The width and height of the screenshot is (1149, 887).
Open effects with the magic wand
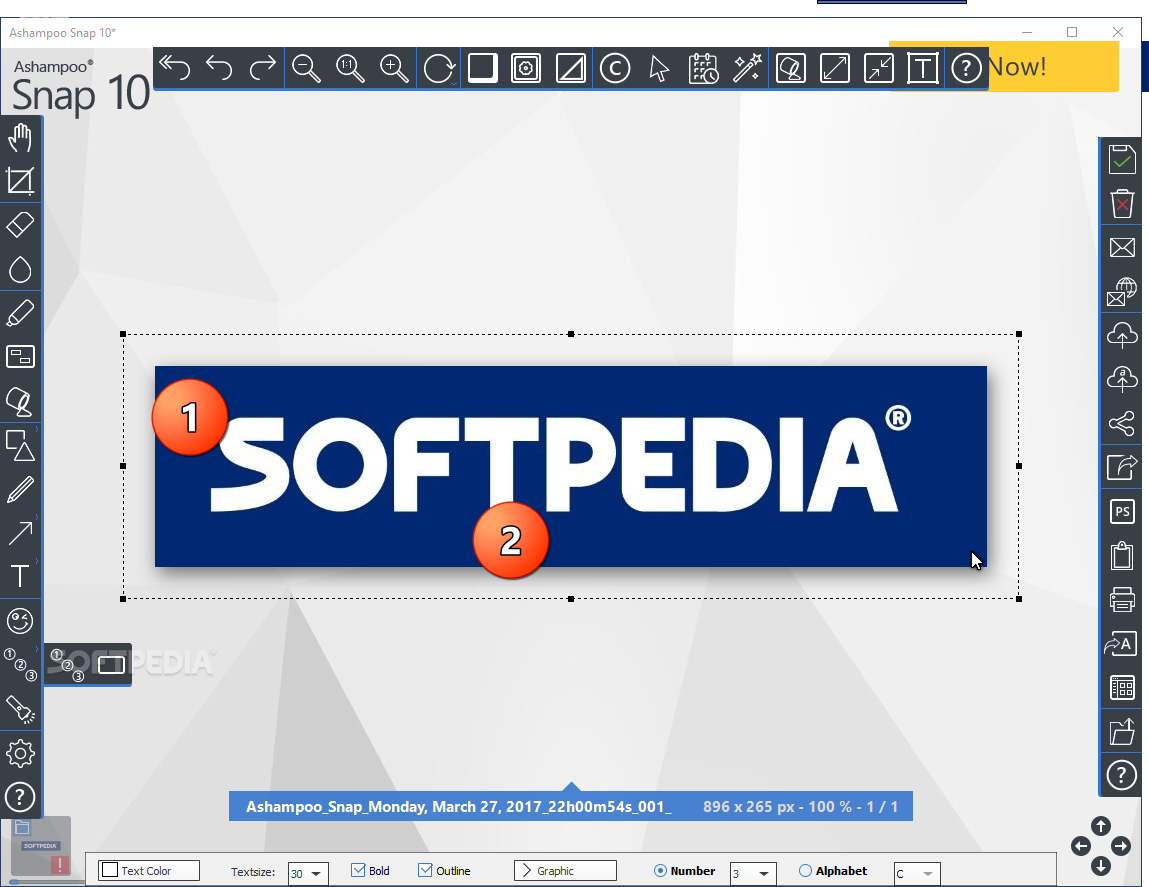pos(747,68)
